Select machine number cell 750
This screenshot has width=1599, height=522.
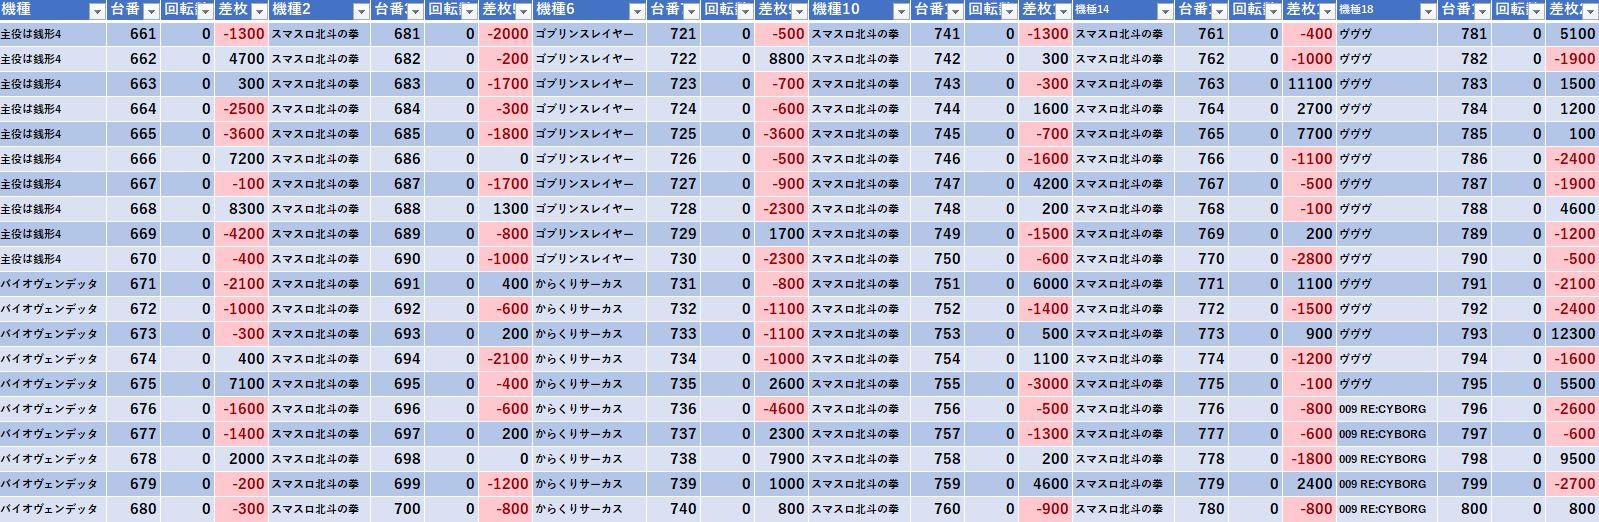(938, 259)
